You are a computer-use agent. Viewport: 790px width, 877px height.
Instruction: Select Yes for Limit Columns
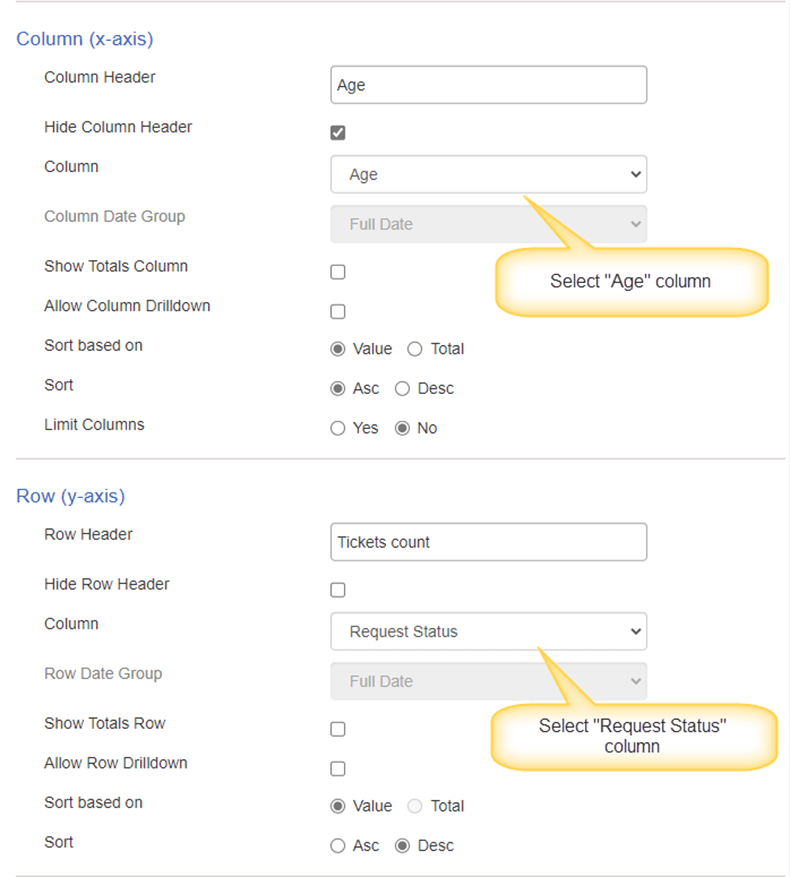[338, 428]
